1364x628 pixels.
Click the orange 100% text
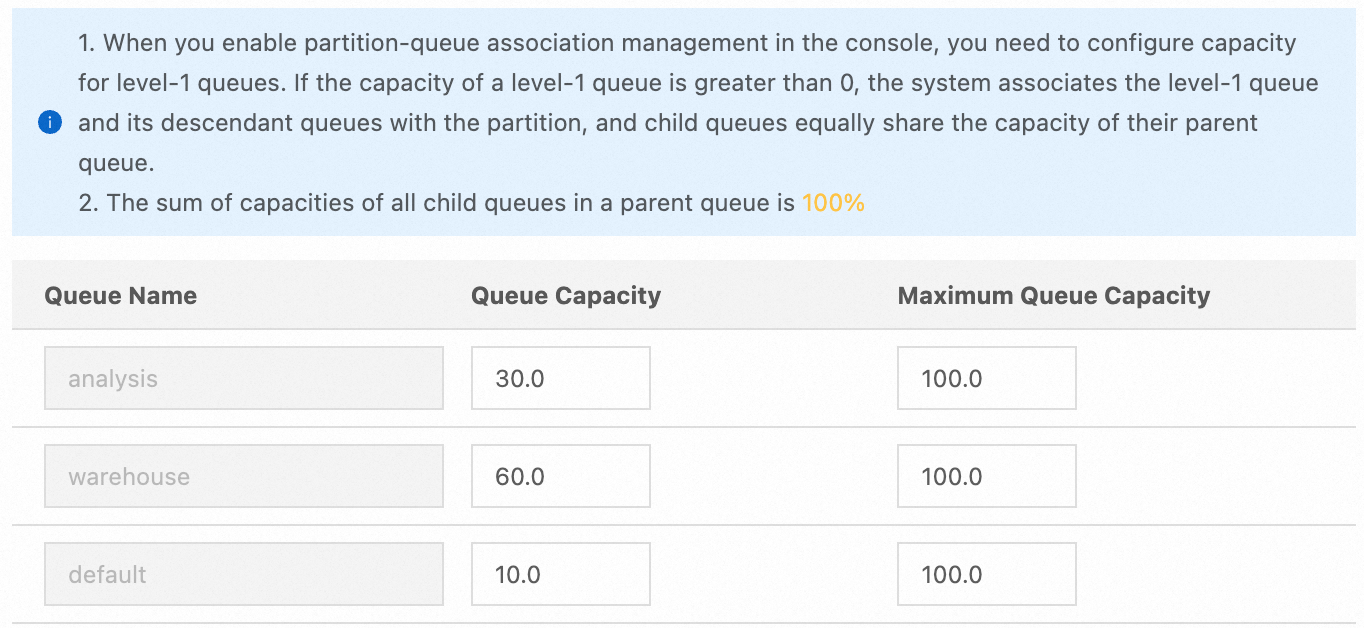tap(833, 203)
